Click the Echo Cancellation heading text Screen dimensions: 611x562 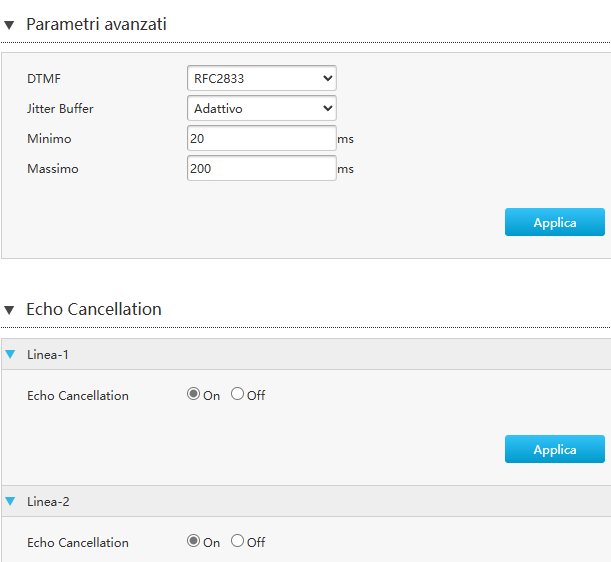pos(94,309)
